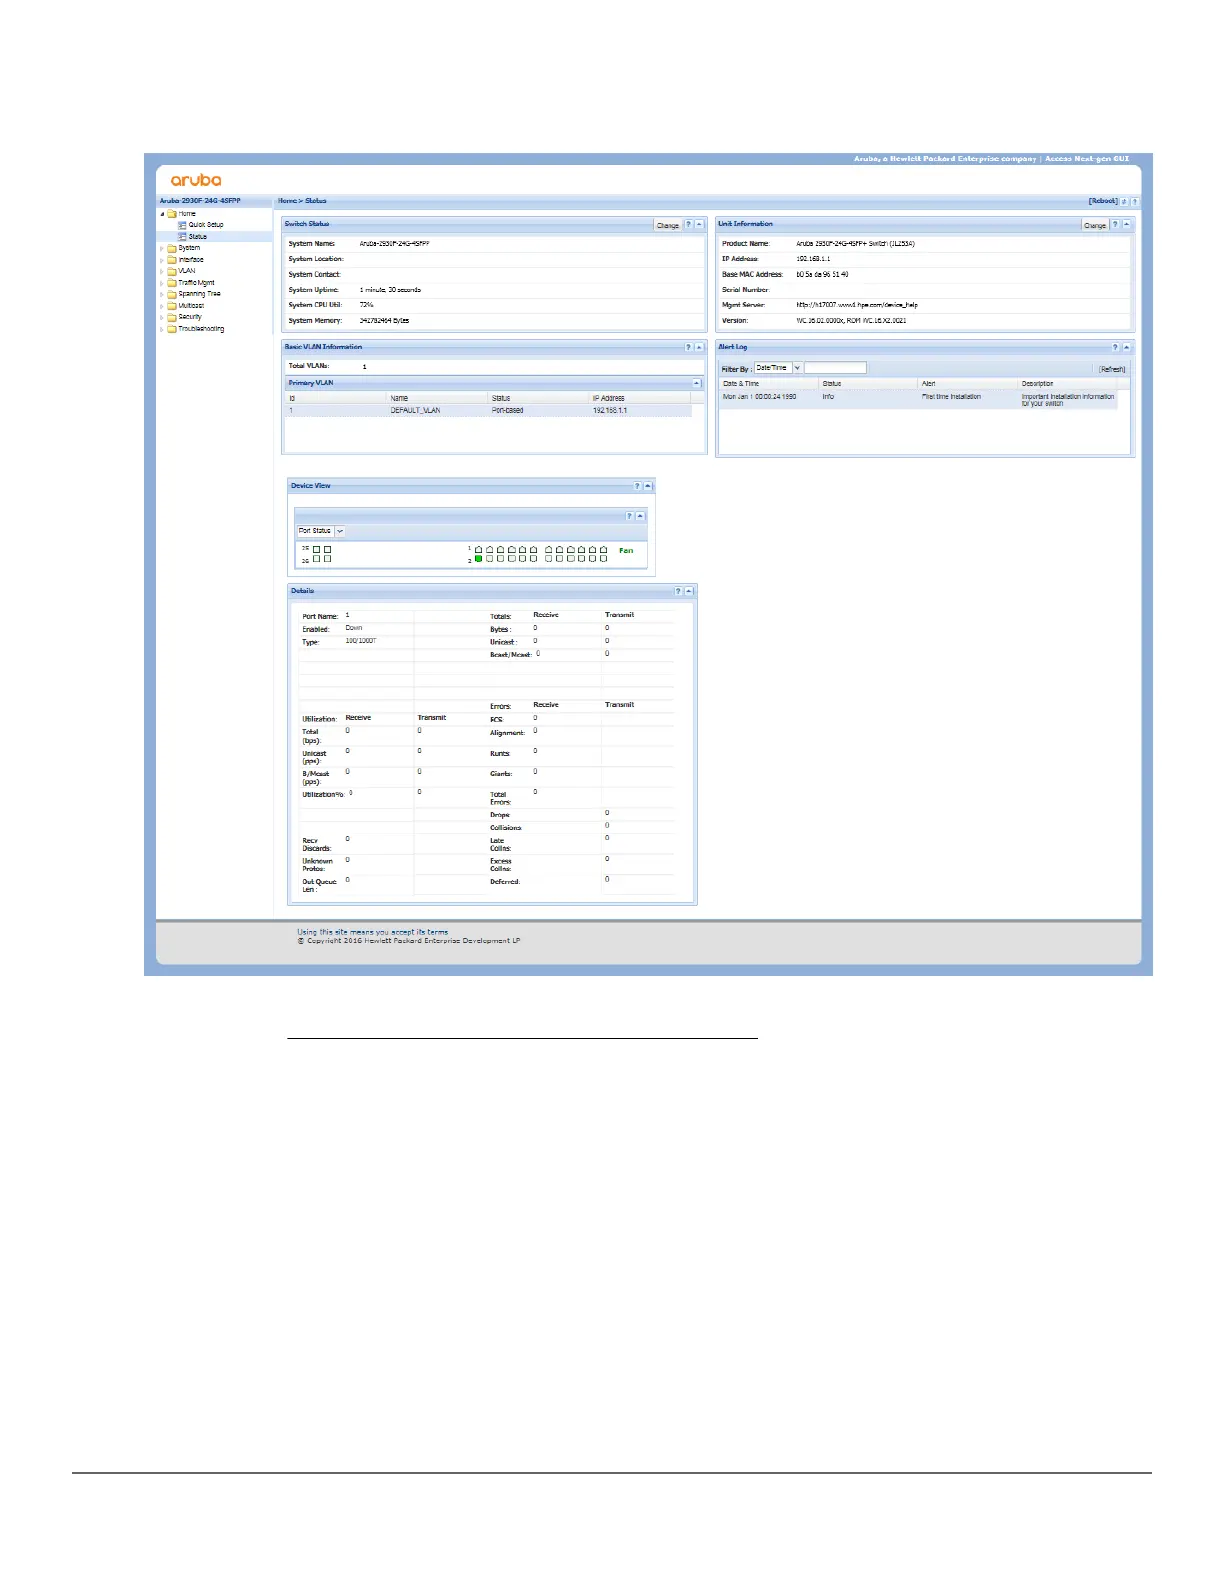1224x1584 pixels.
Task: Click the Alert Log Refresh link
Action: click(x=1112, y=369)
